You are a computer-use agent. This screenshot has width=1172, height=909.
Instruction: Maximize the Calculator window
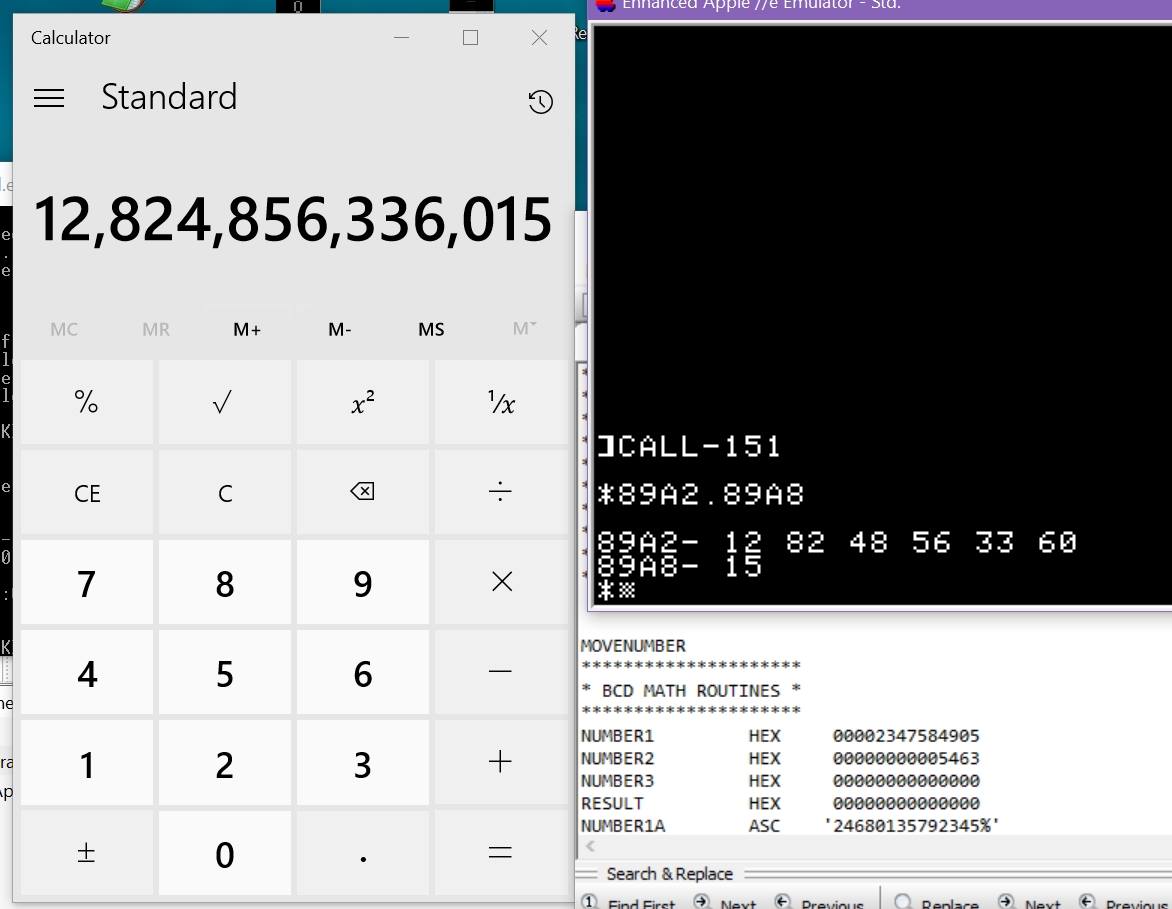tap(470, 37)
